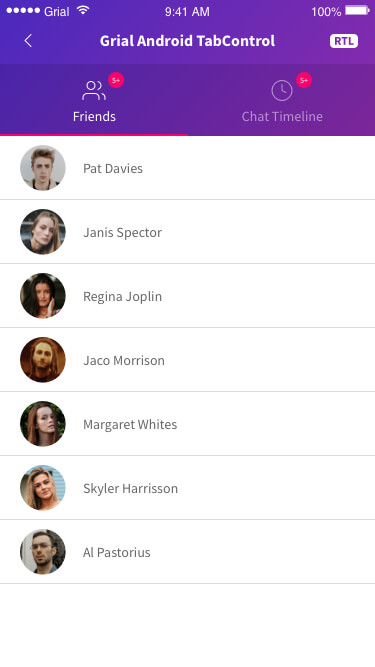Tap the back arrow in header
375x667 pixels.
pyautogui.click(x=28, y=41)
